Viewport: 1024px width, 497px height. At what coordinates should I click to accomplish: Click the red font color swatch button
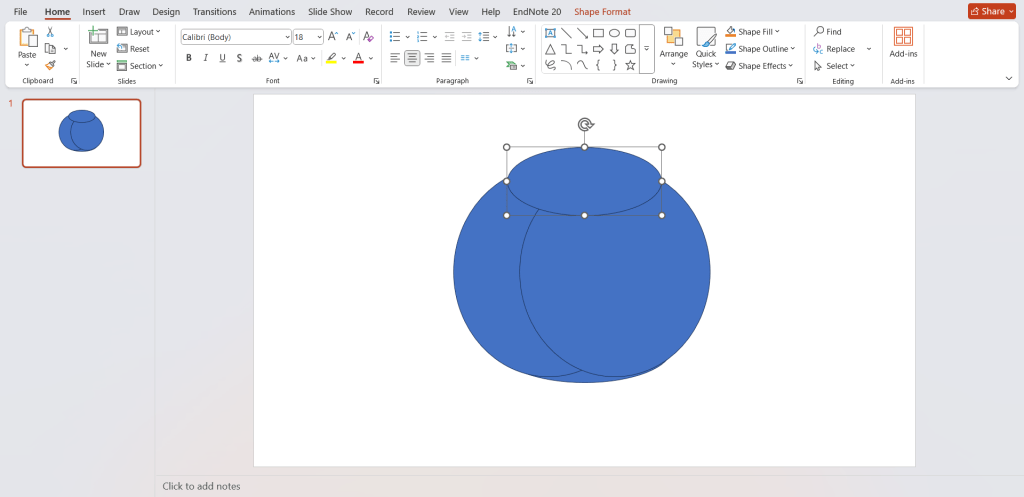coord(357,58)
